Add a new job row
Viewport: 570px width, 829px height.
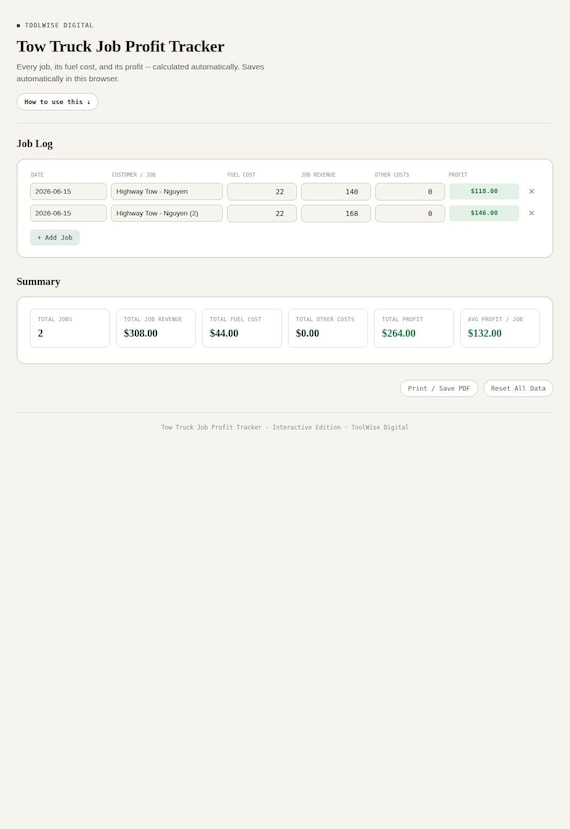point(55,237)
